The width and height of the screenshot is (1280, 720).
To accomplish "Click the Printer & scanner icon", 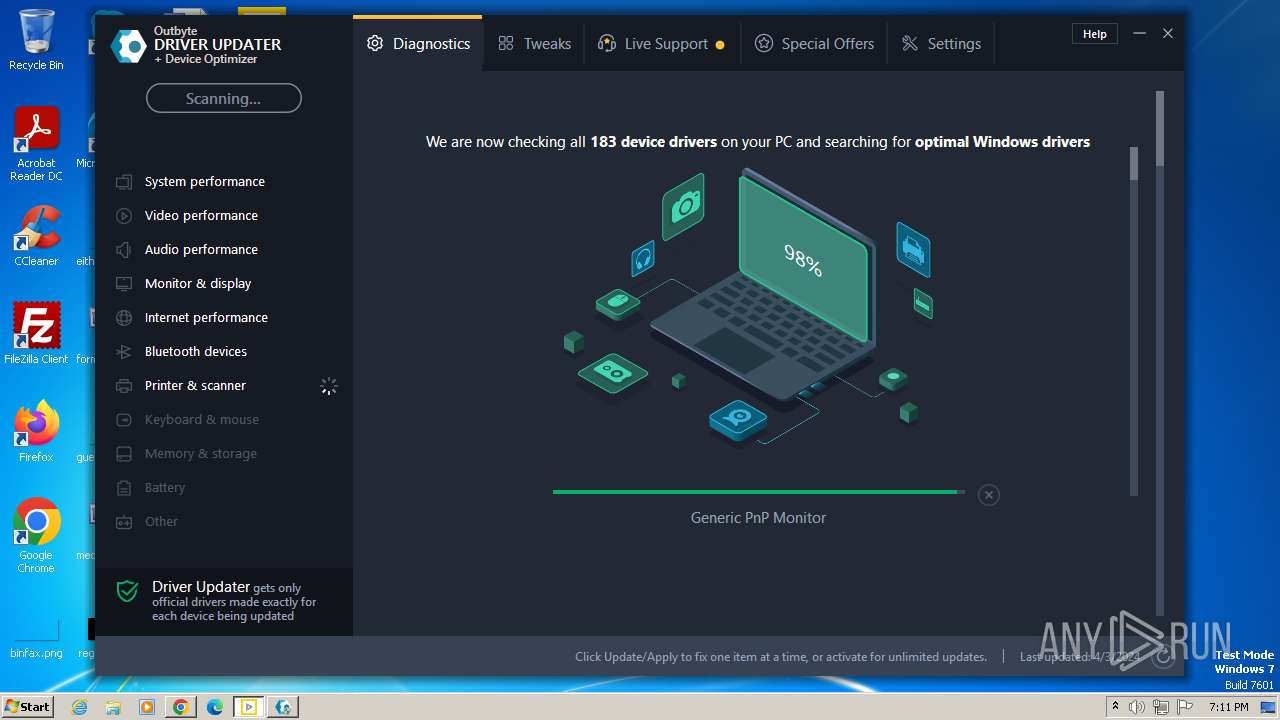I will click(124, 386).
